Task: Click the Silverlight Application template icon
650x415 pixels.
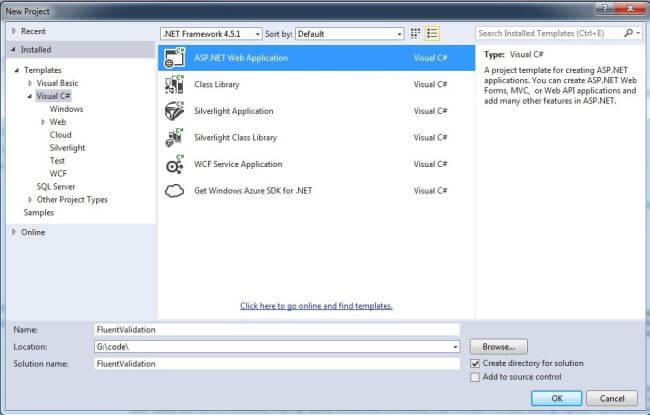Action: [175, 111]
